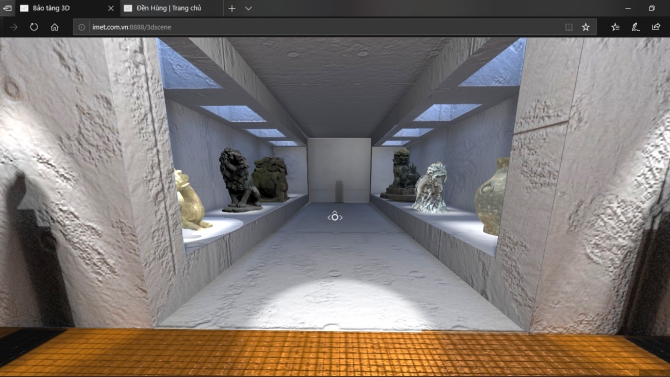Select the dark guardian statue on the right pedestal
This screenshot has height=377, width=670.
402,174
